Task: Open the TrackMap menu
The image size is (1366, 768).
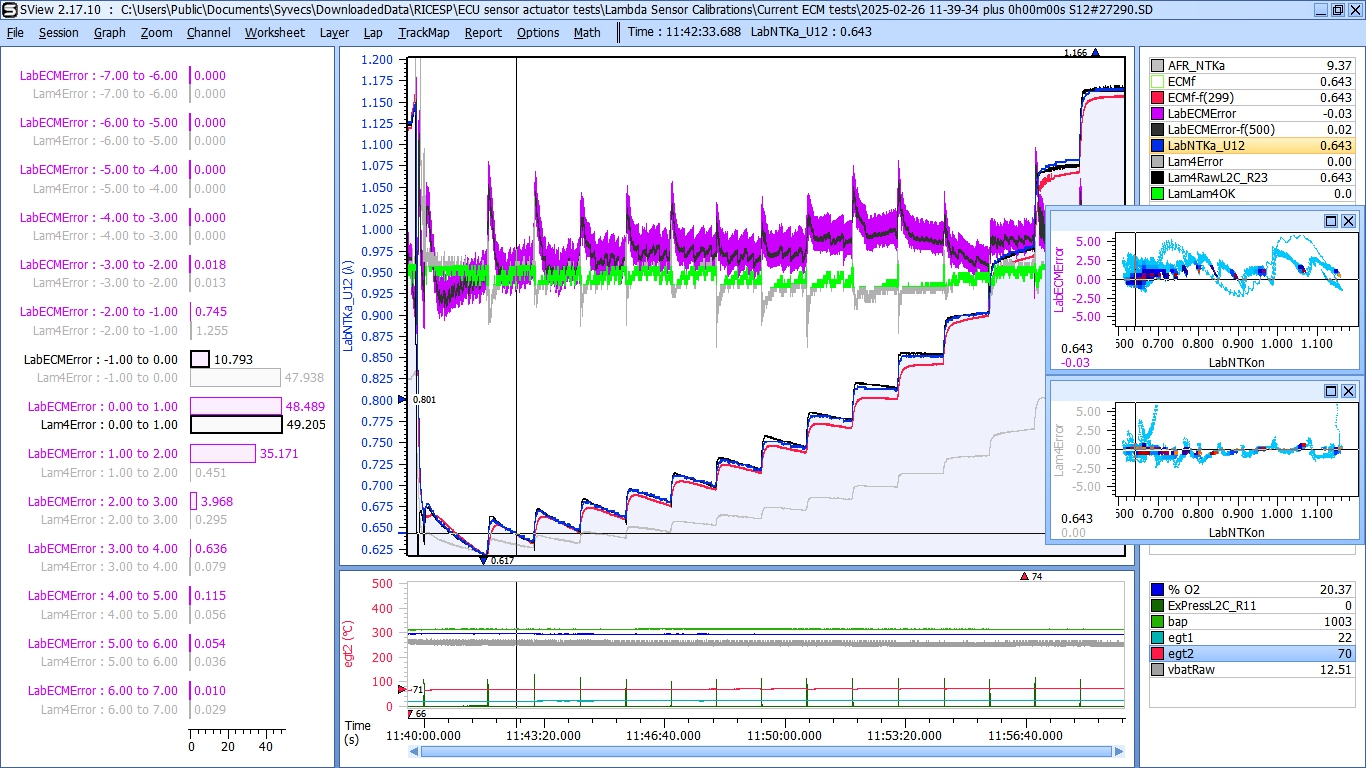Action: click(424, 32)
